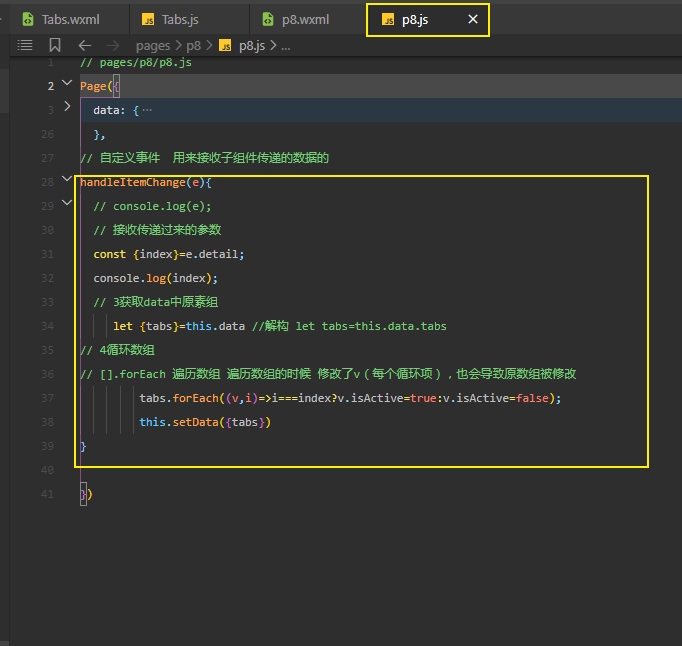The image size is (682, 646).
Task: Click the 'const {index}=e.detail;' line
Action: click(x=169, y=254)
